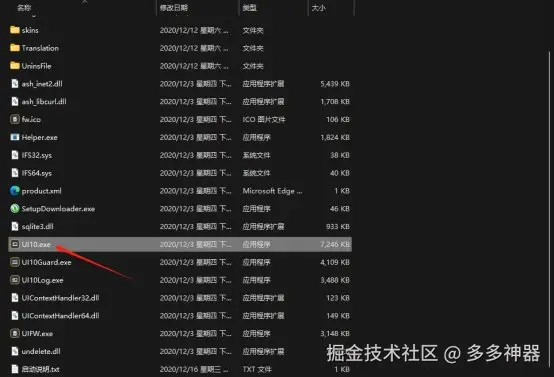This screenshot has width=554, height=377.
Task: Click the 5,439 KB size value
Action: [x=335, y=84]
